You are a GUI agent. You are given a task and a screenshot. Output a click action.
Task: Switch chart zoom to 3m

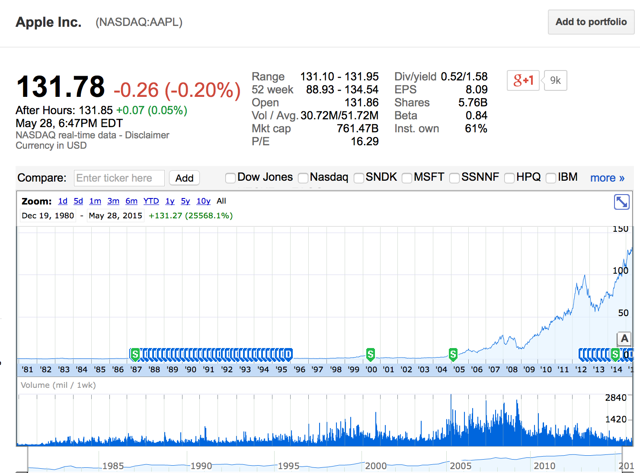point(113,201)
